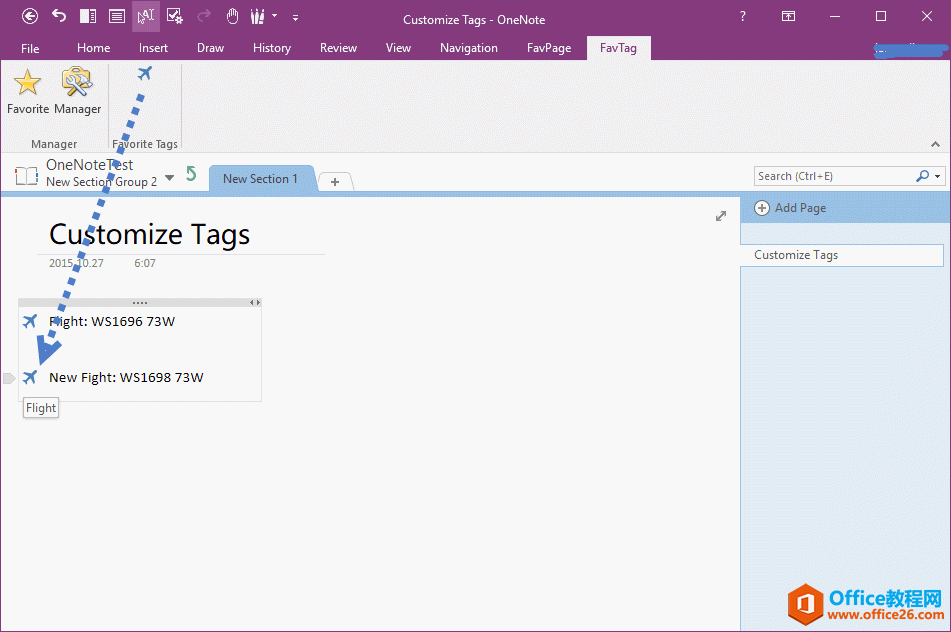Collapse the ribbon with the chevron

[x=936, y=144]
